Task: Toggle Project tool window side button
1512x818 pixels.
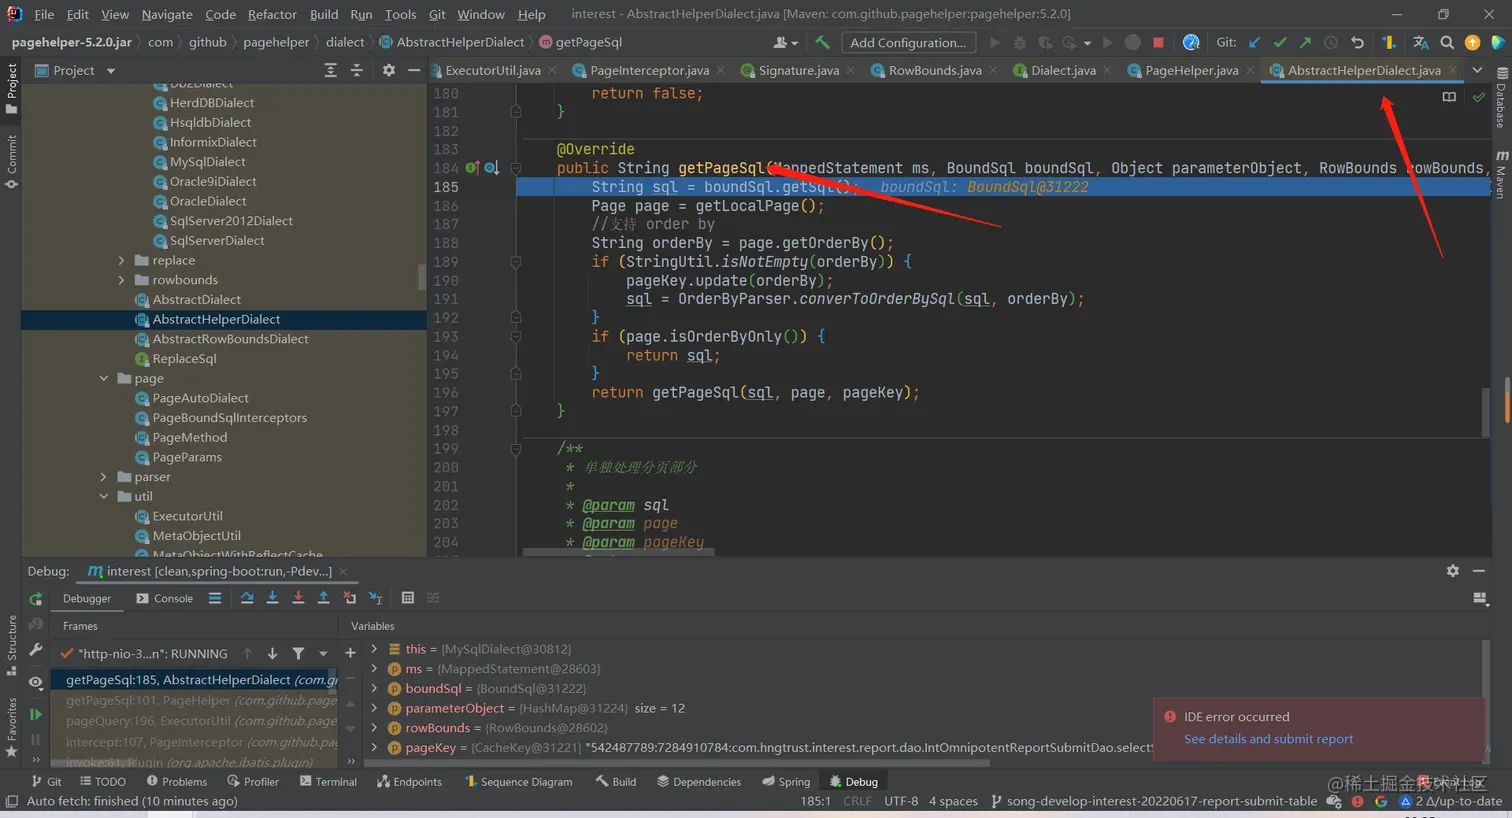Action: pos(11,88)
